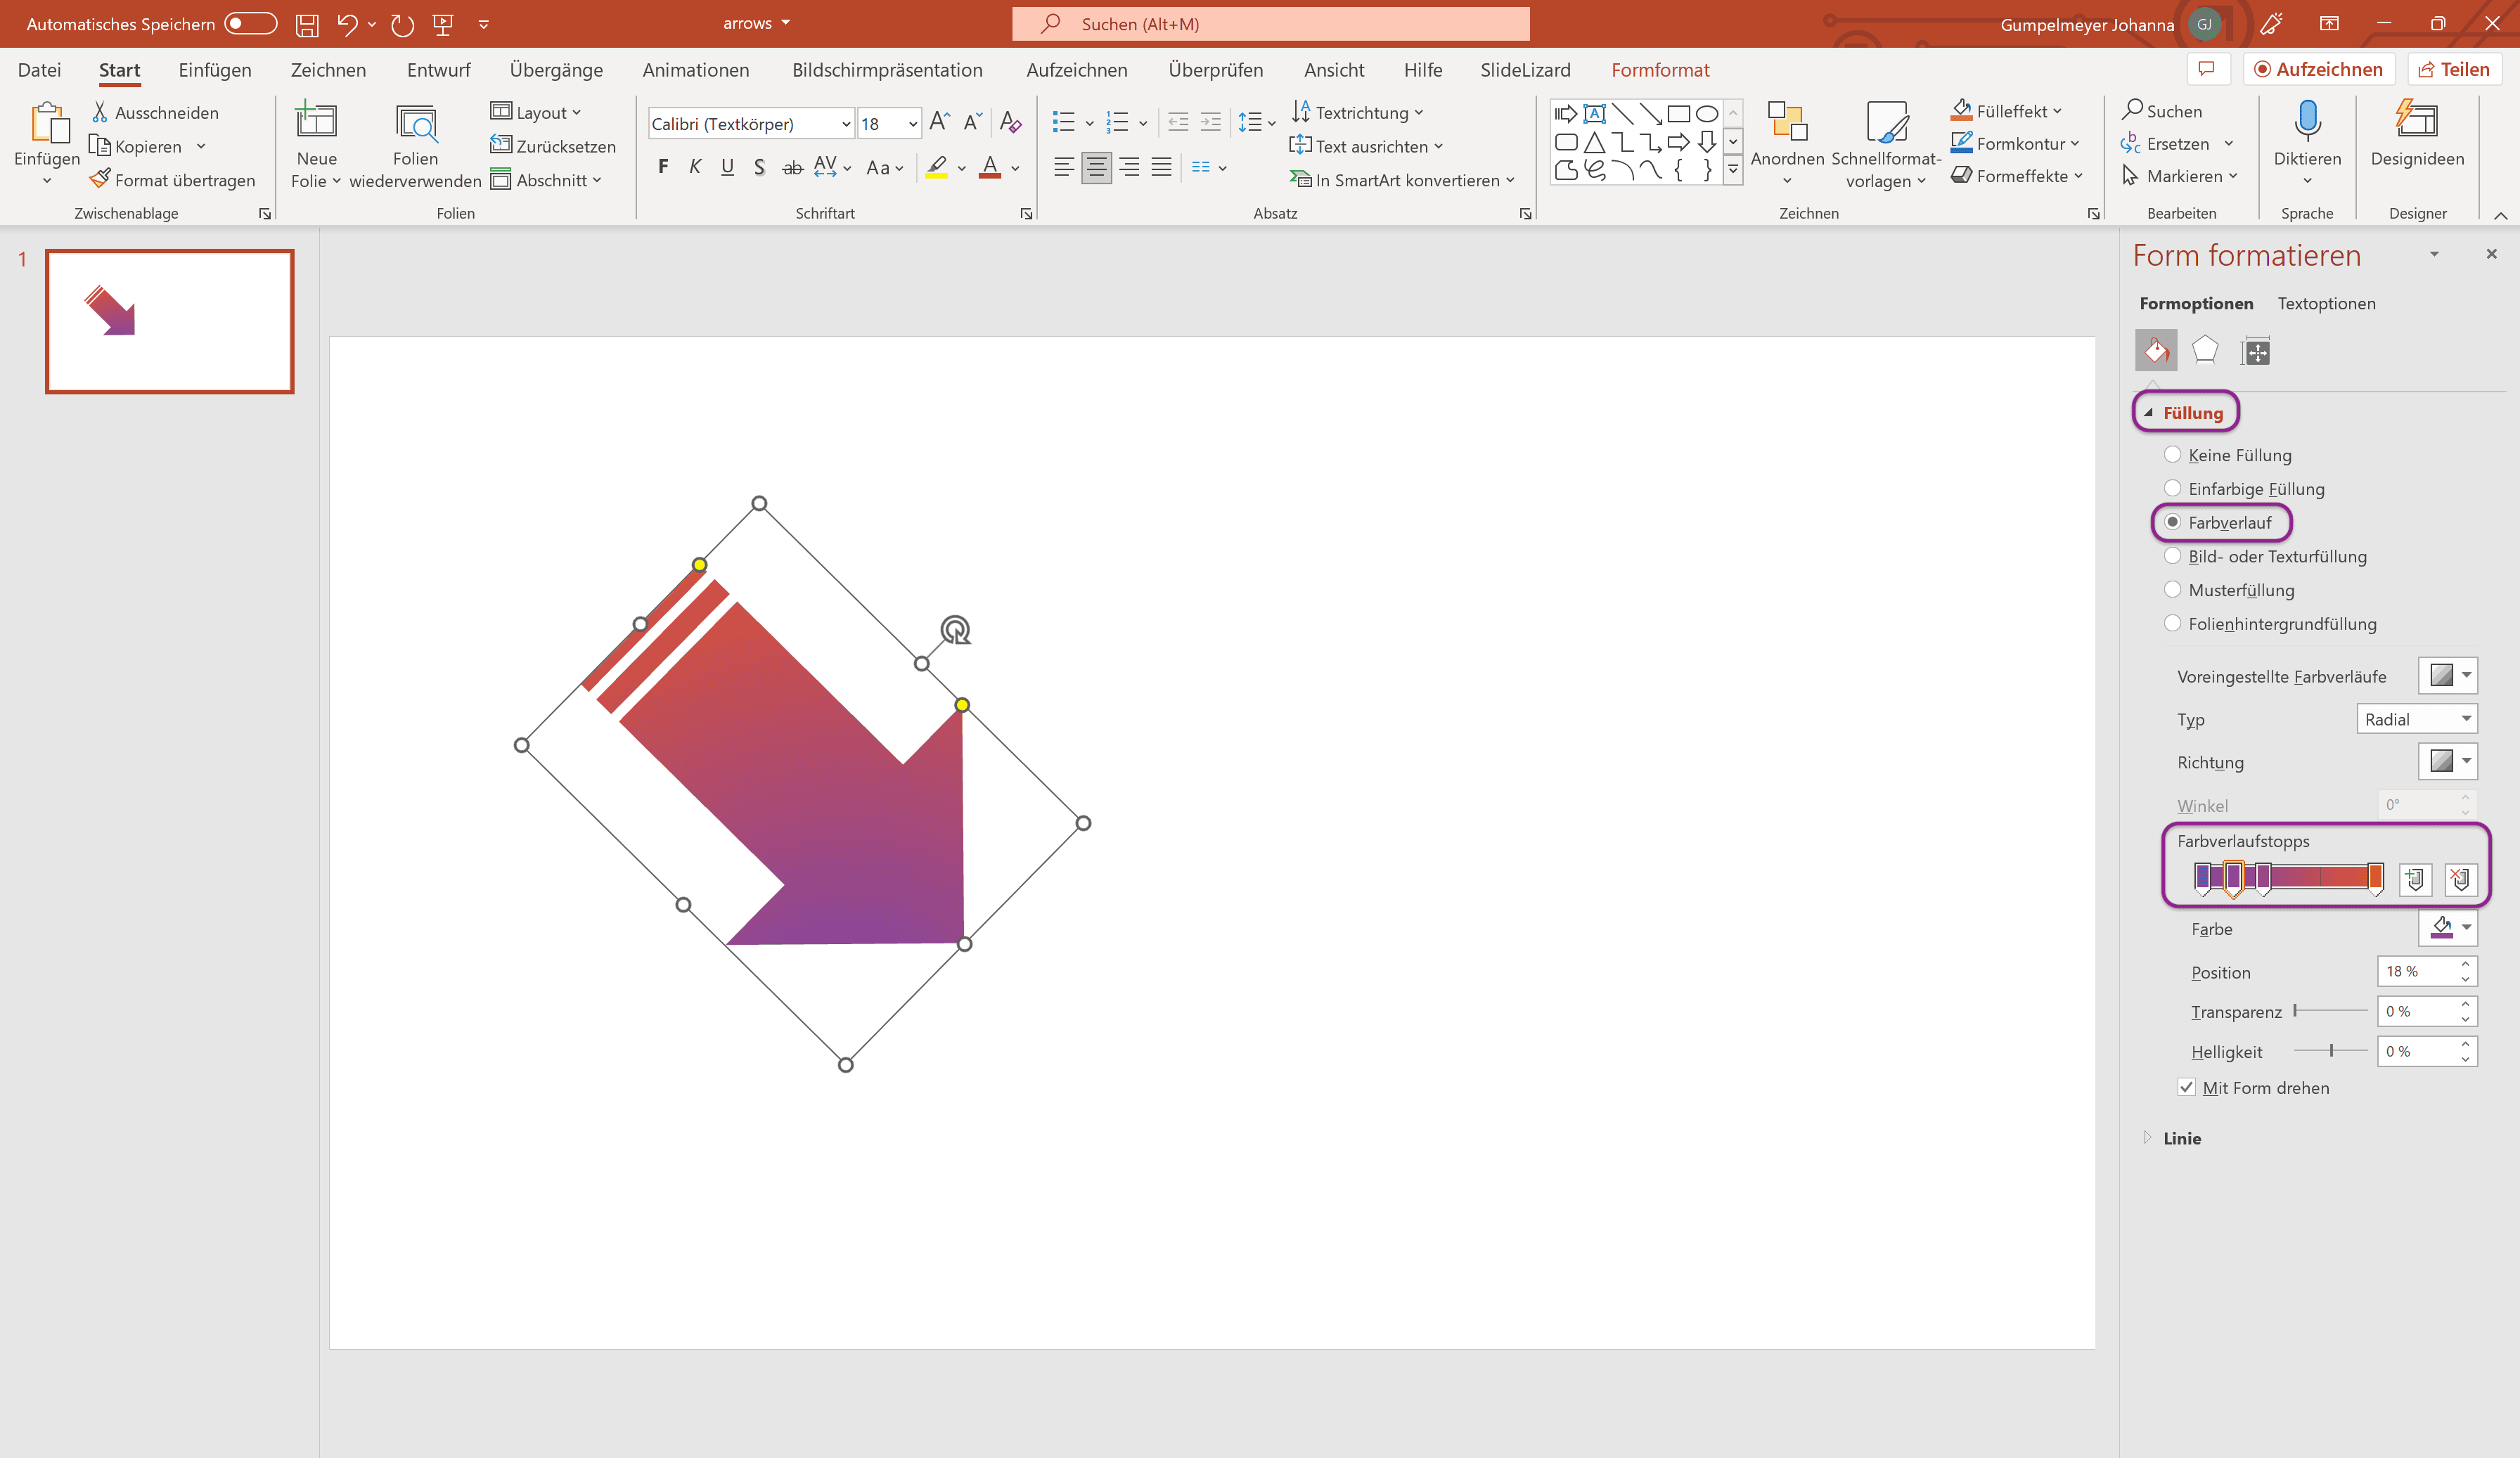
Task: Open the Effekte pentagon tab icon
Action: [2204, 350]
